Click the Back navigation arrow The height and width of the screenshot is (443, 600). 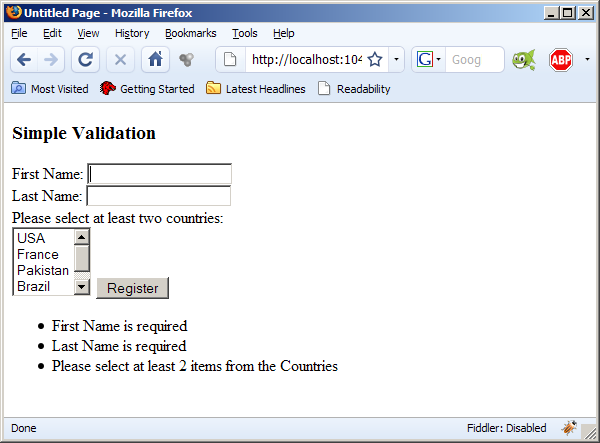click(24, 59)
